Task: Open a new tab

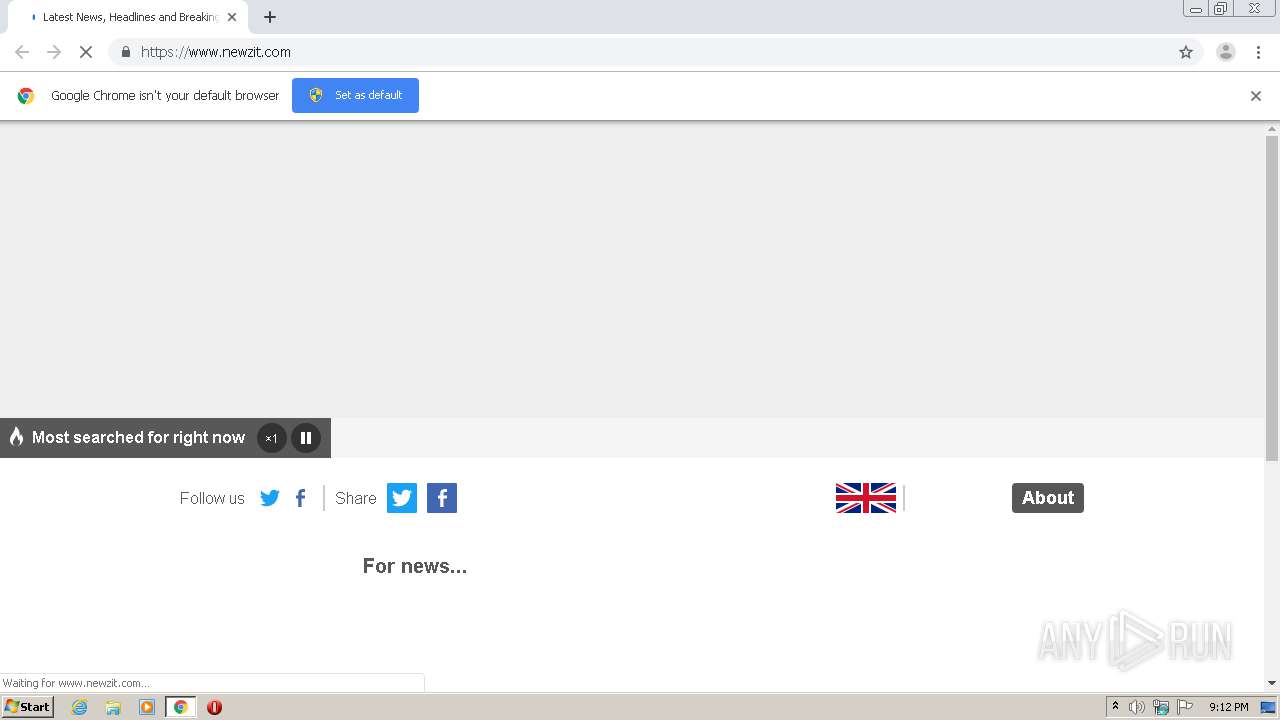Action: pos(270,17)
